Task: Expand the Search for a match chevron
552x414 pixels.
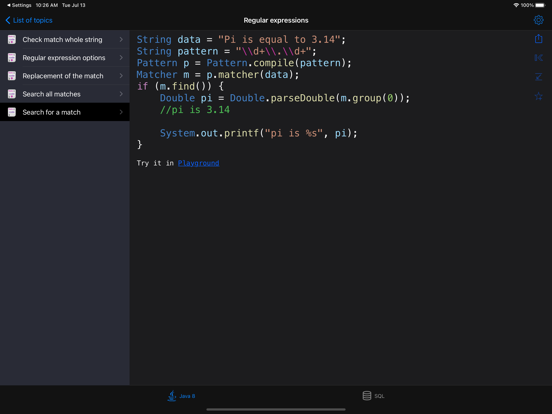Action: click(x=121, y=112)
